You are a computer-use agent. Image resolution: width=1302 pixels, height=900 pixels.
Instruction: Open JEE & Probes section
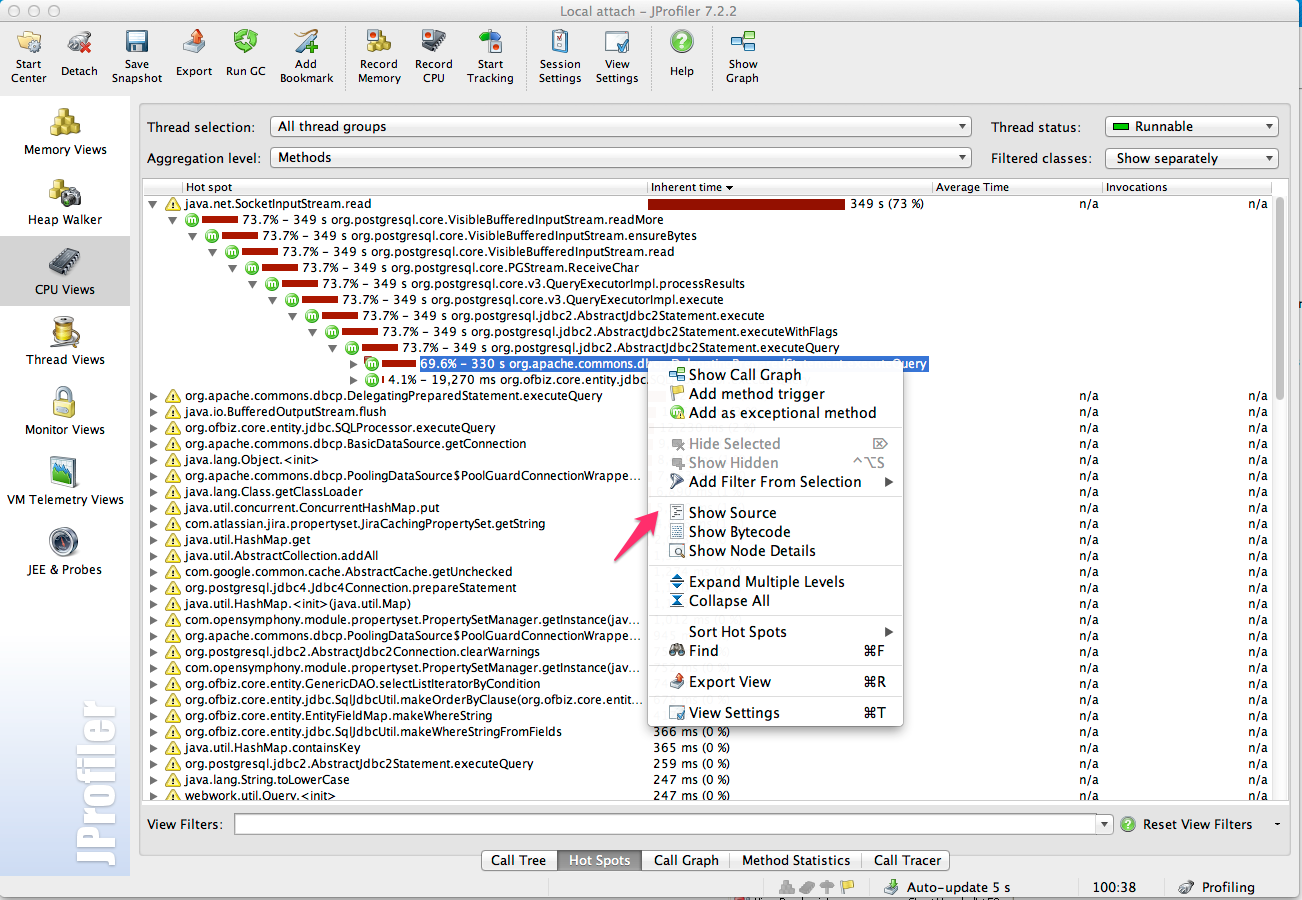point(65,551)
